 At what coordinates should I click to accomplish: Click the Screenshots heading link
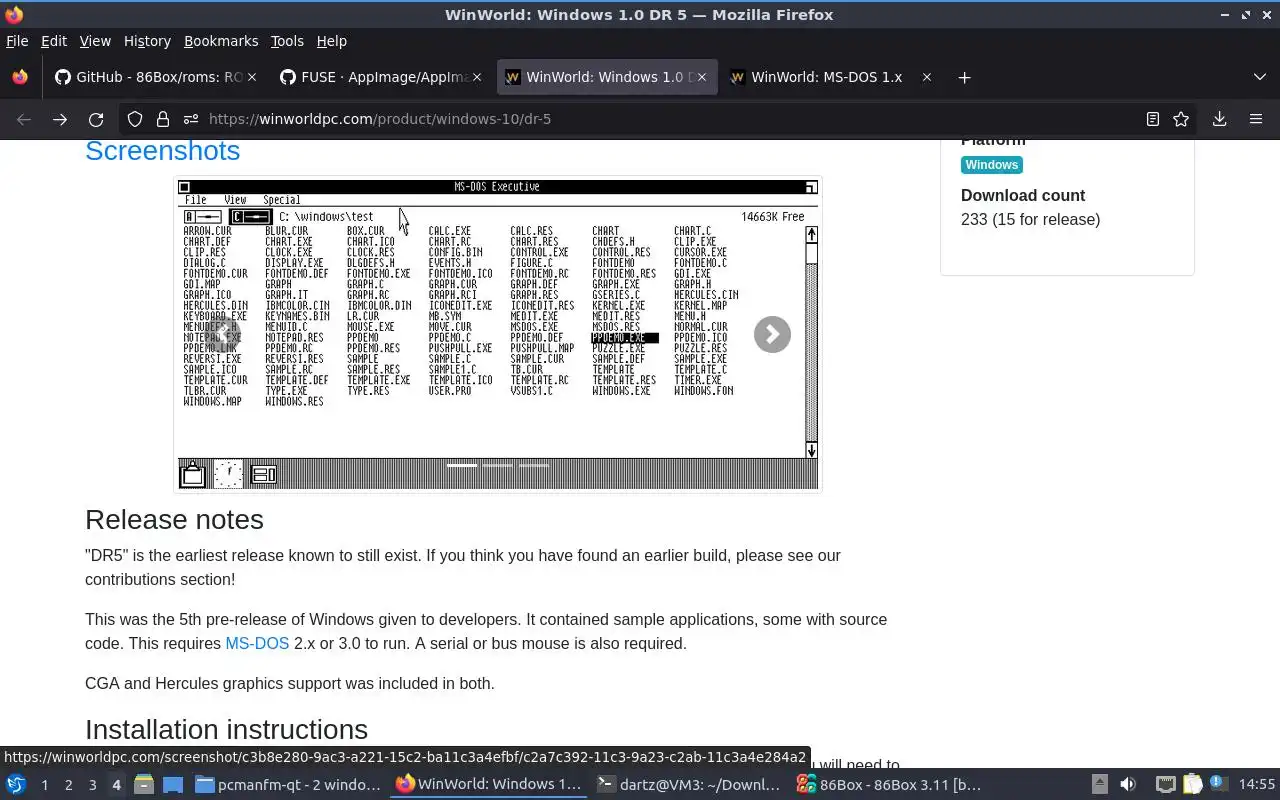162,150
